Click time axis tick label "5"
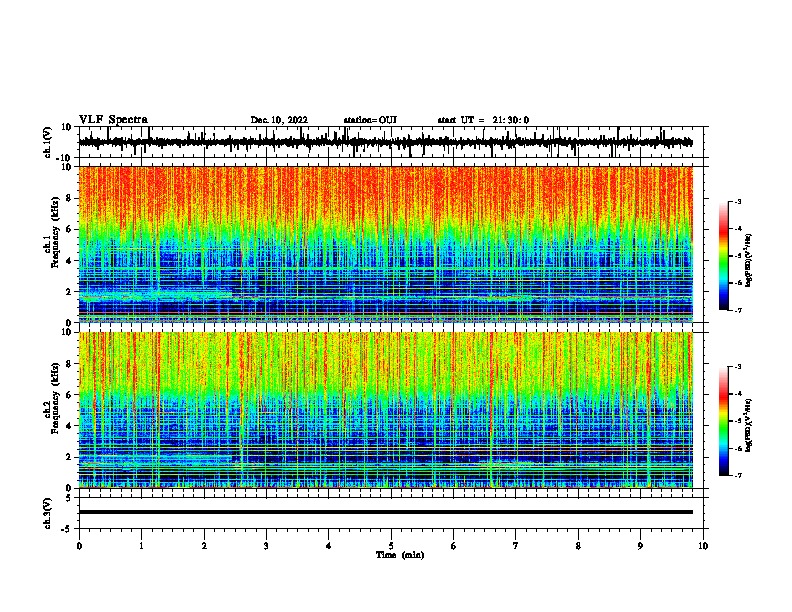The height and width of the screenshot is (612, 792). tap(391, 546)
